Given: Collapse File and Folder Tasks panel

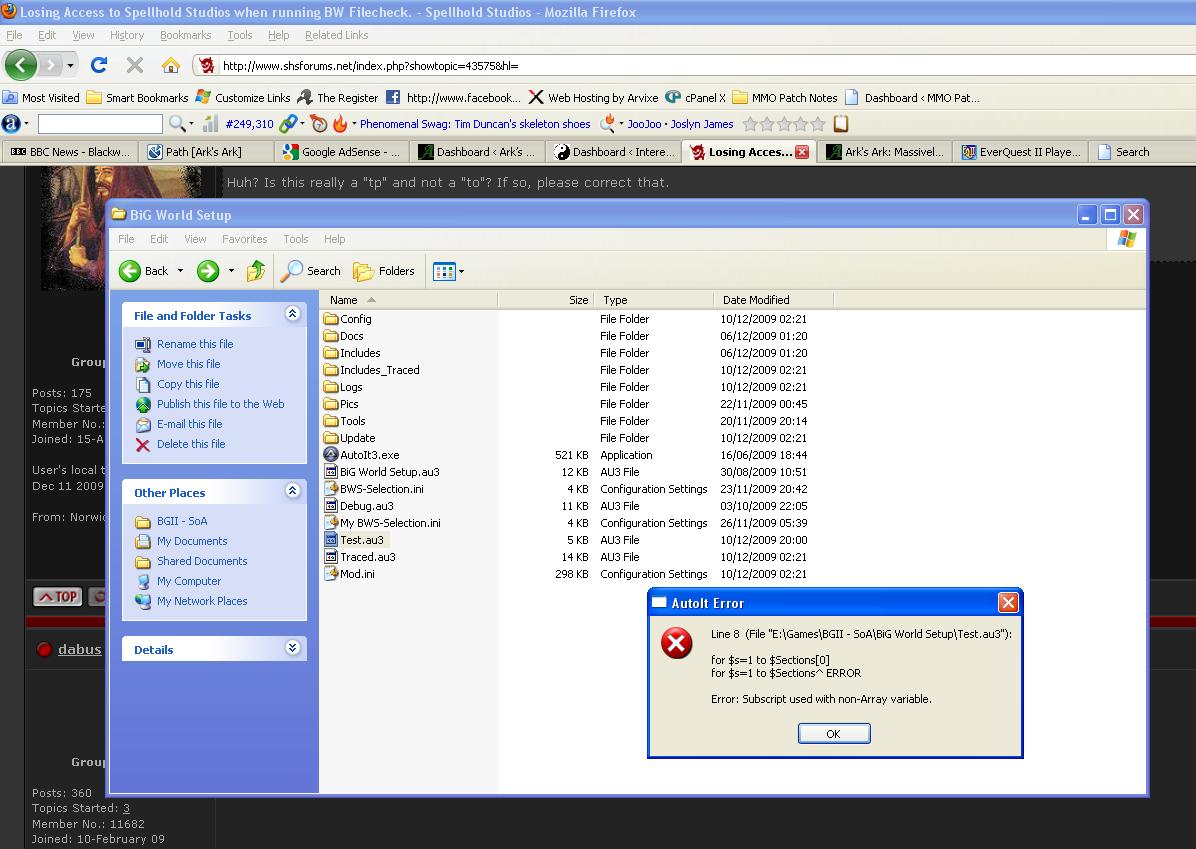Looking at the screenshot, I should tap(292, 314).
